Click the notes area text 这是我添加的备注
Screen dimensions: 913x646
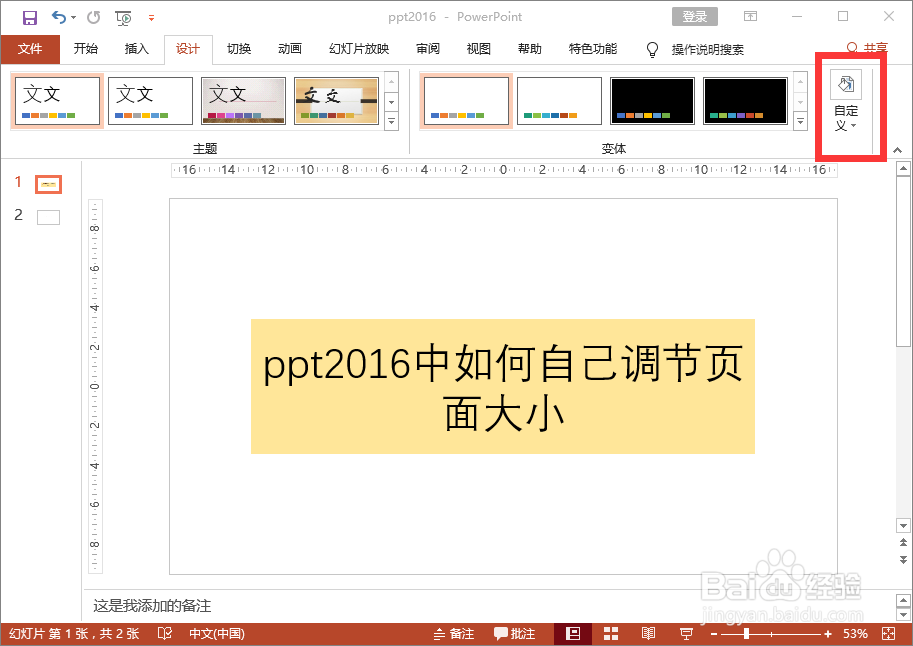[x=152, y=606]
